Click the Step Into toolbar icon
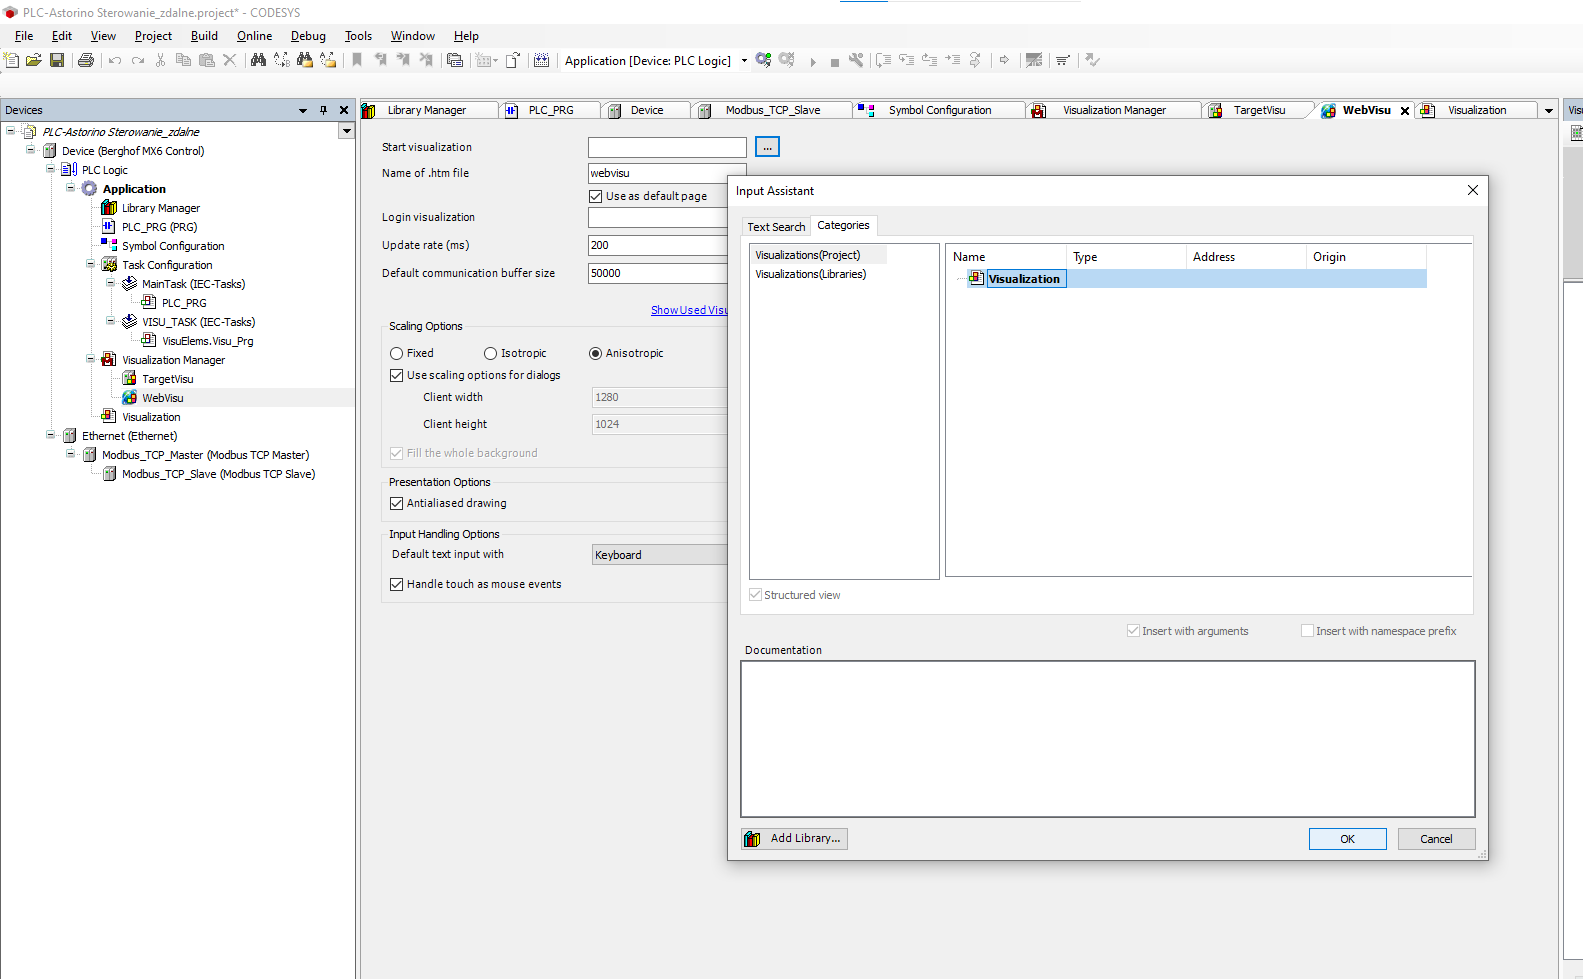1584x980 pixels. (907, 60)
